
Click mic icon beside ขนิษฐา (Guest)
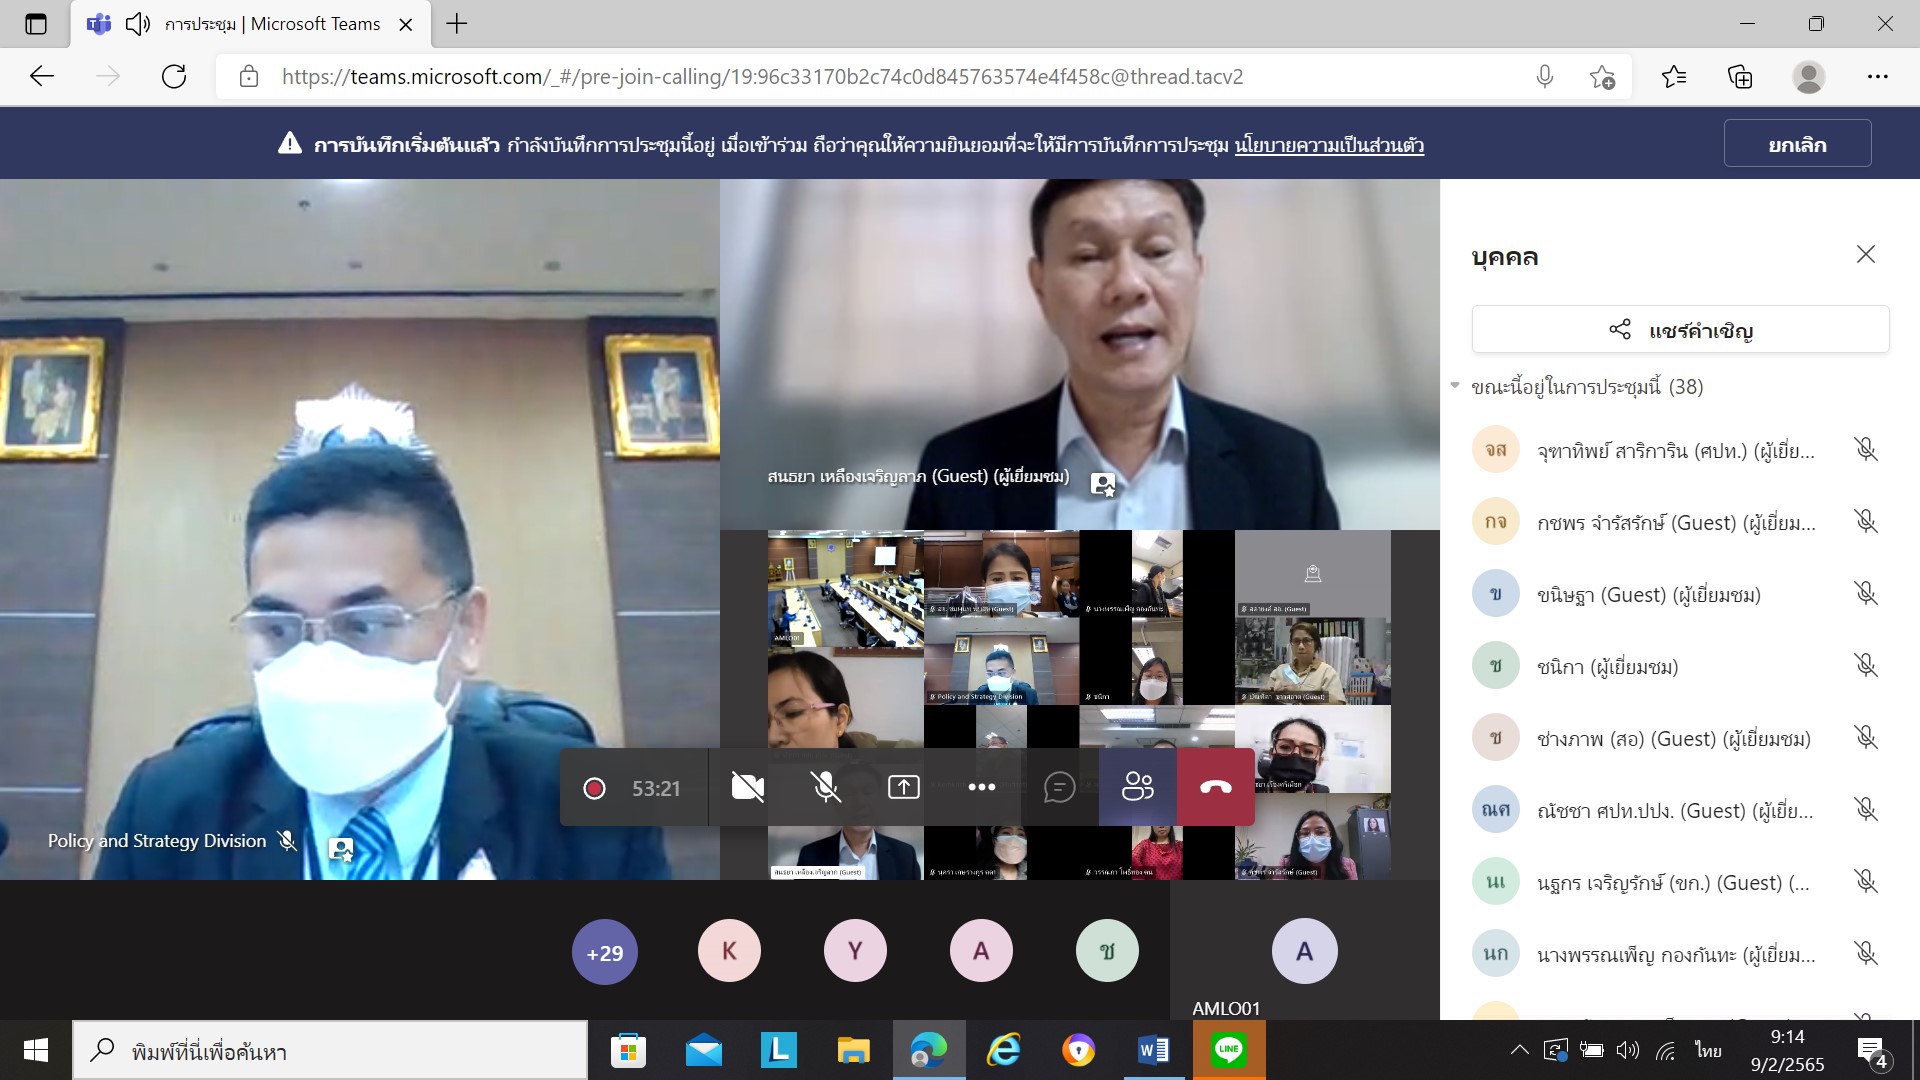pos(1865,594)
